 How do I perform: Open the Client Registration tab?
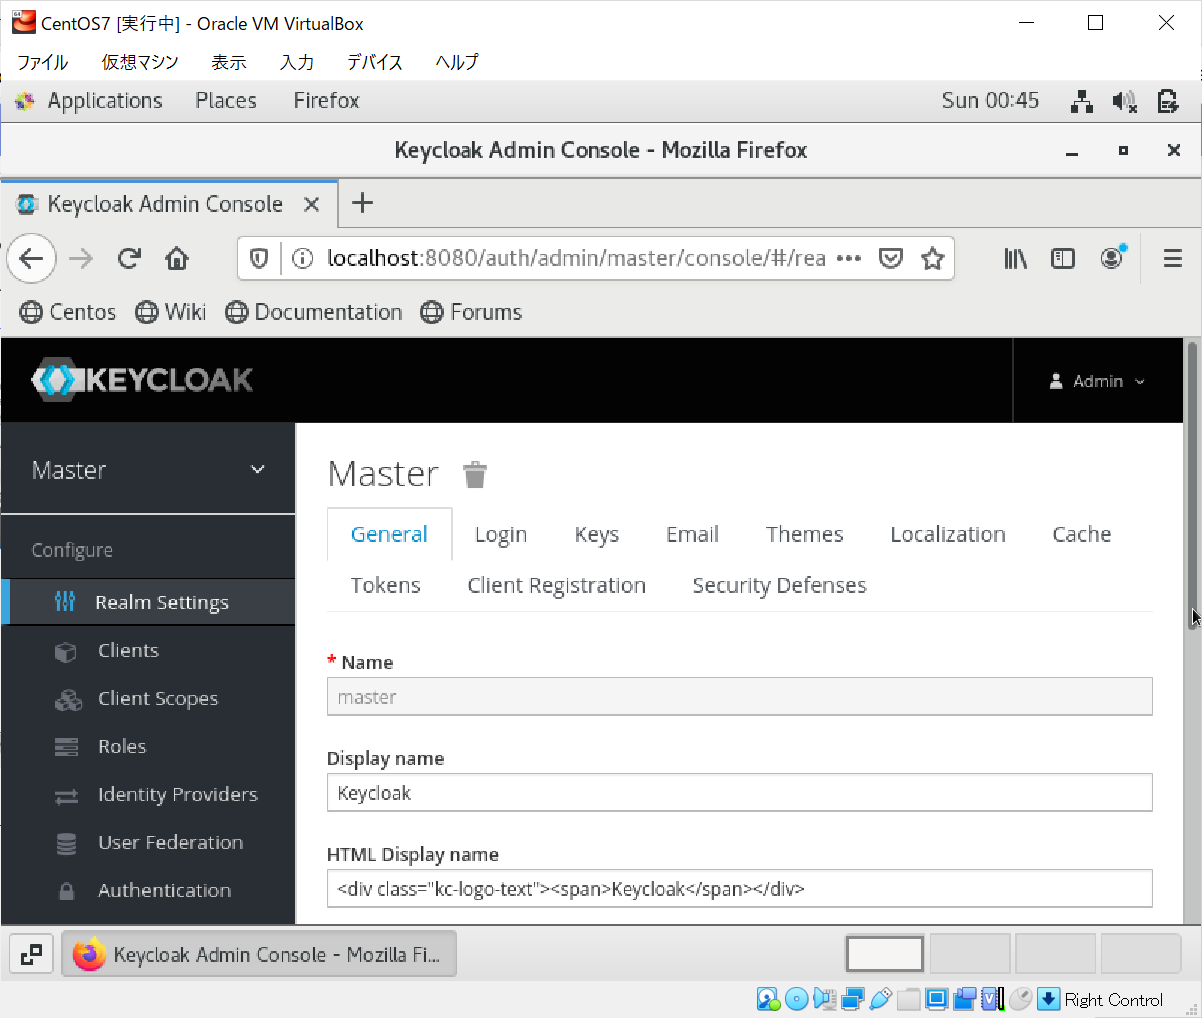point(557,585)
